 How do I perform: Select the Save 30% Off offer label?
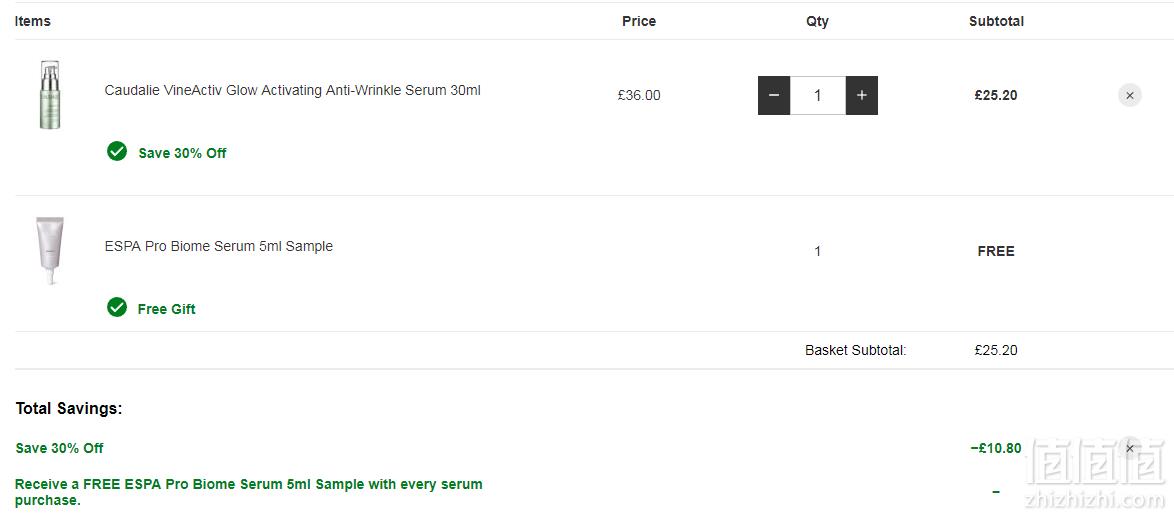182,153
